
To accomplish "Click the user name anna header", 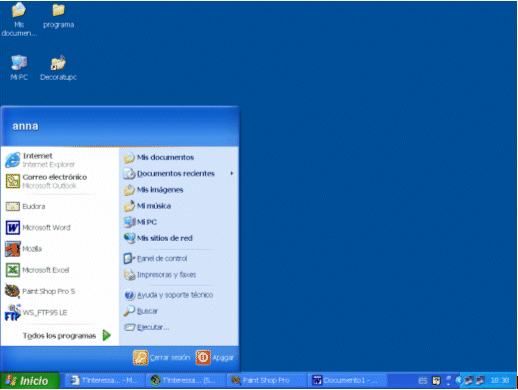I will pyautogui.click(x=25, y=126).
